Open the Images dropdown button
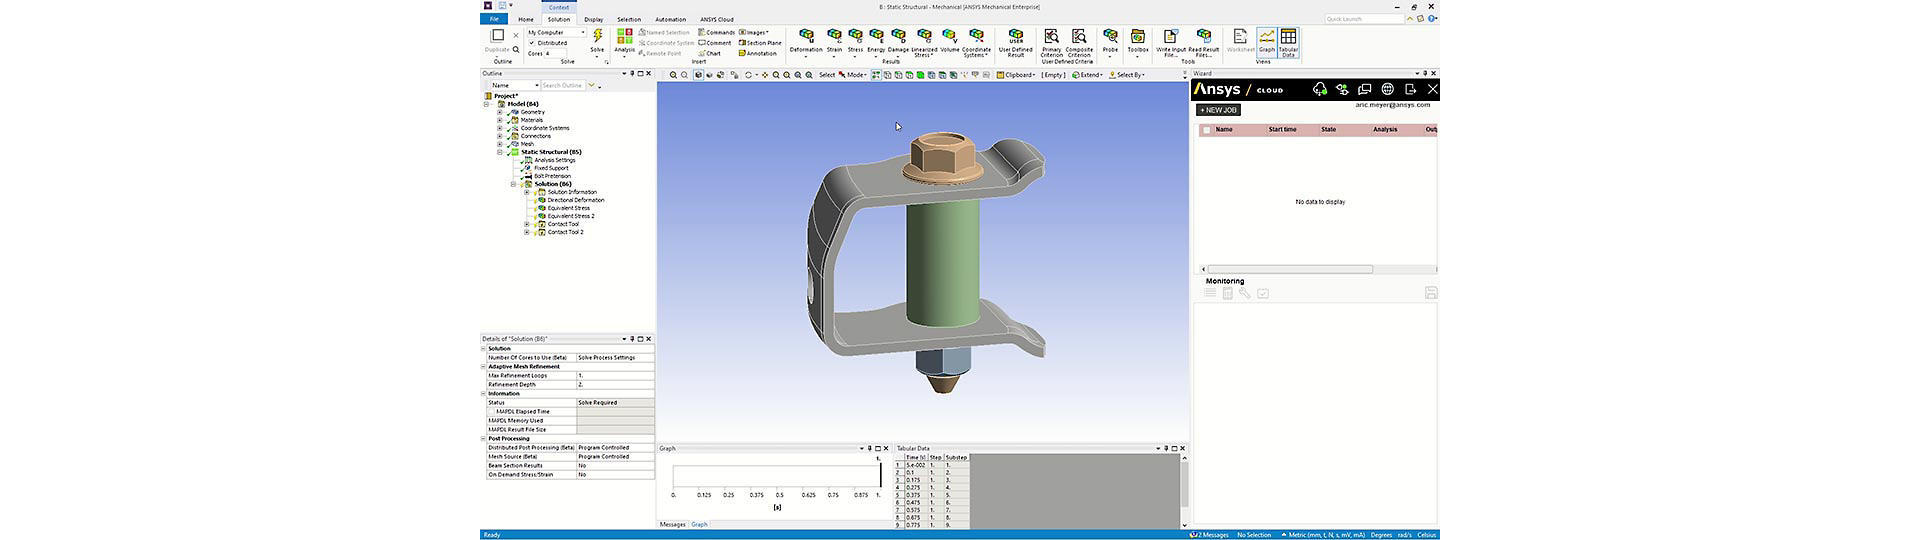This screenshot has height=540, width=1920. pos(755,32)
